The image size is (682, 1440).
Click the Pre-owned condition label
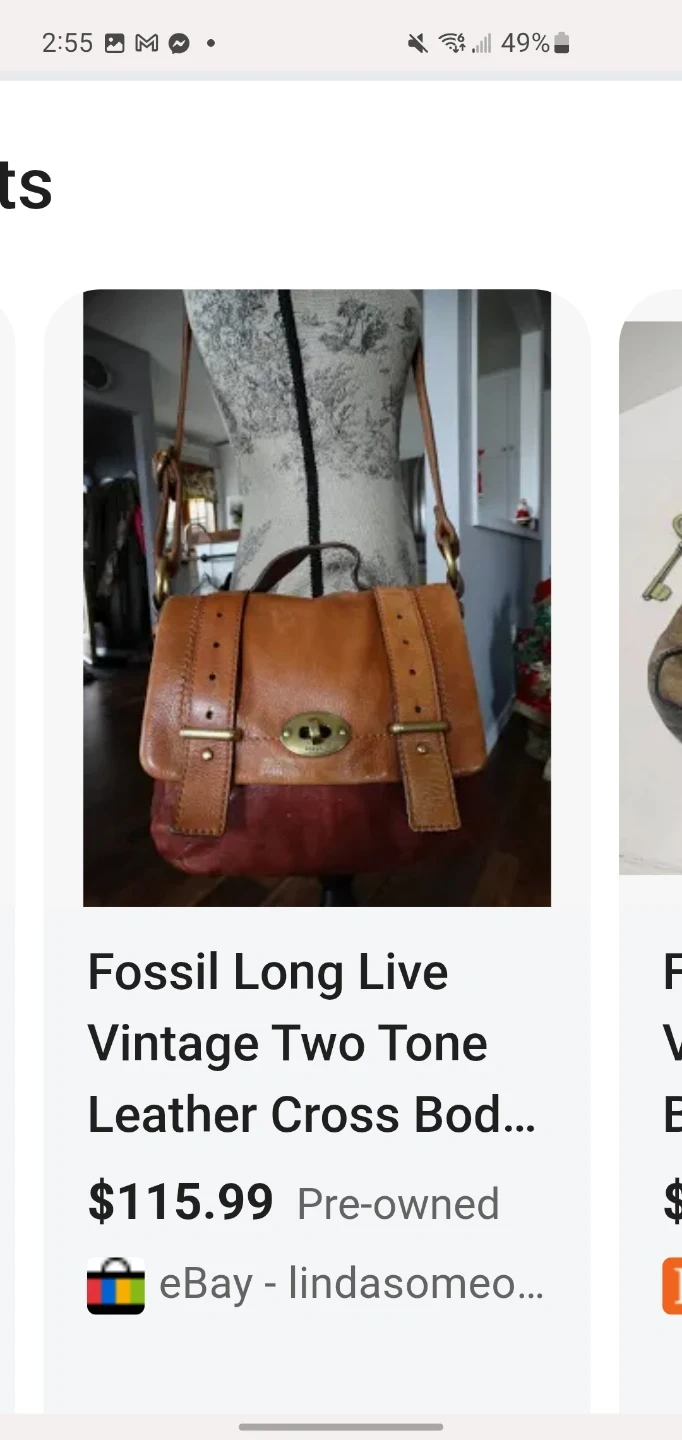pyautogui.click(x=398, y=1204)
